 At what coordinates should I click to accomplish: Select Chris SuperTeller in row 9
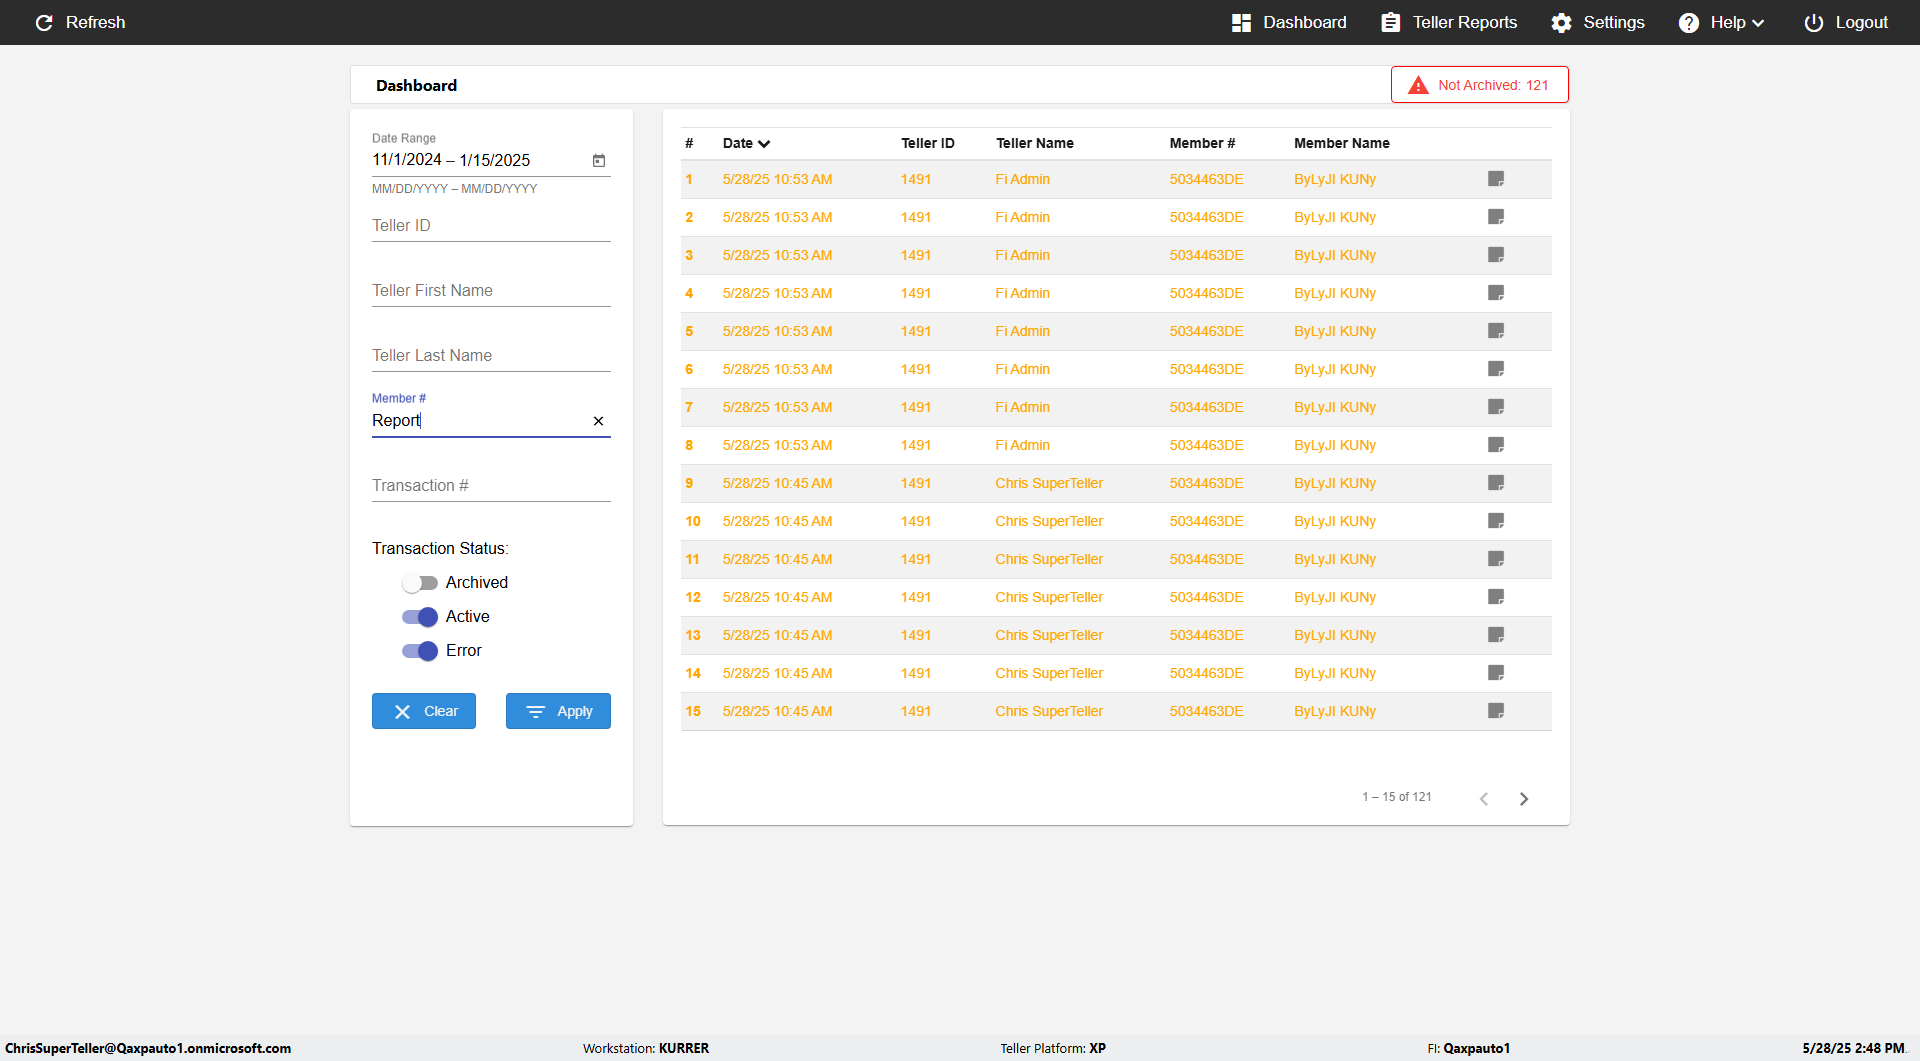click(x=1049, y=483)
